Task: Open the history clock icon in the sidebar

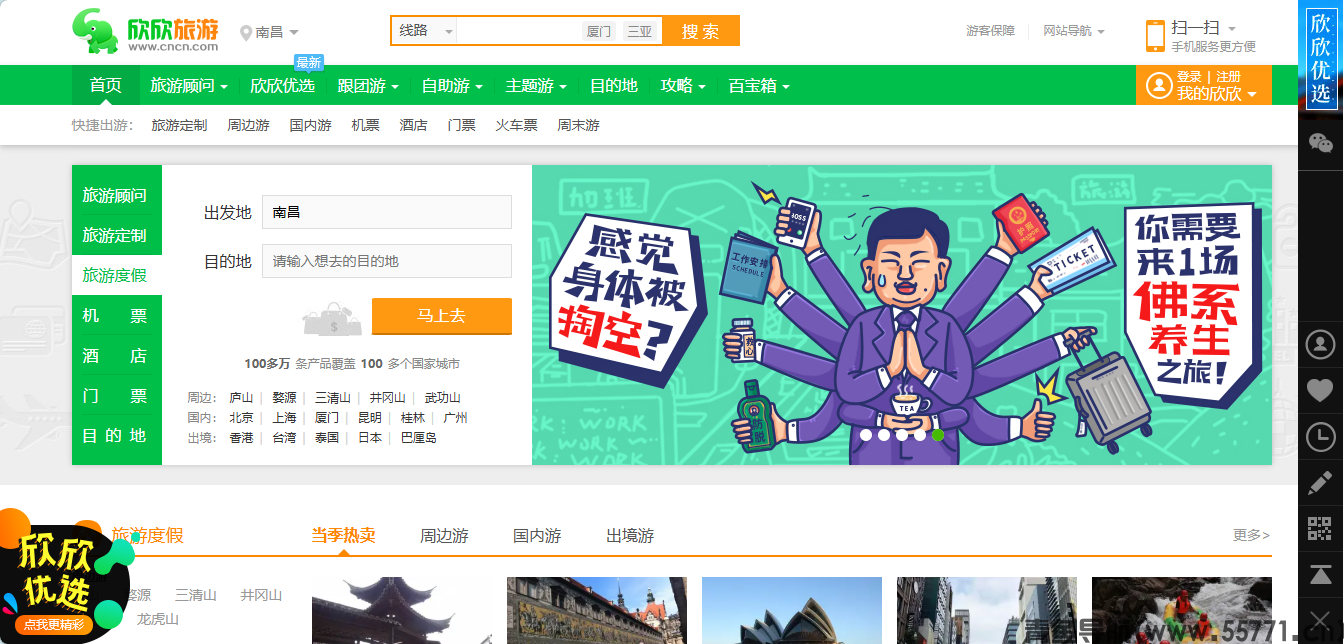Action: point(1321,436)
